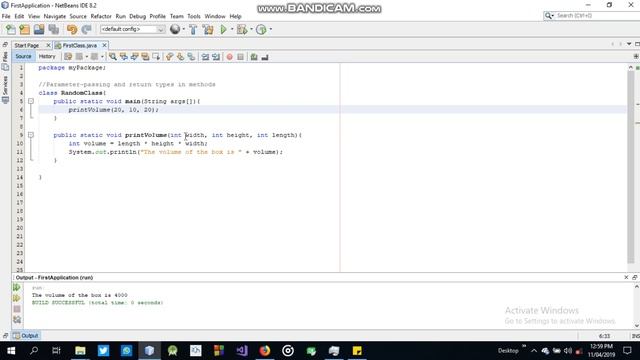Click Find Previous Occurrence icon
The width and height of the screenshot is (640, 360).
[x=123, y=57]
